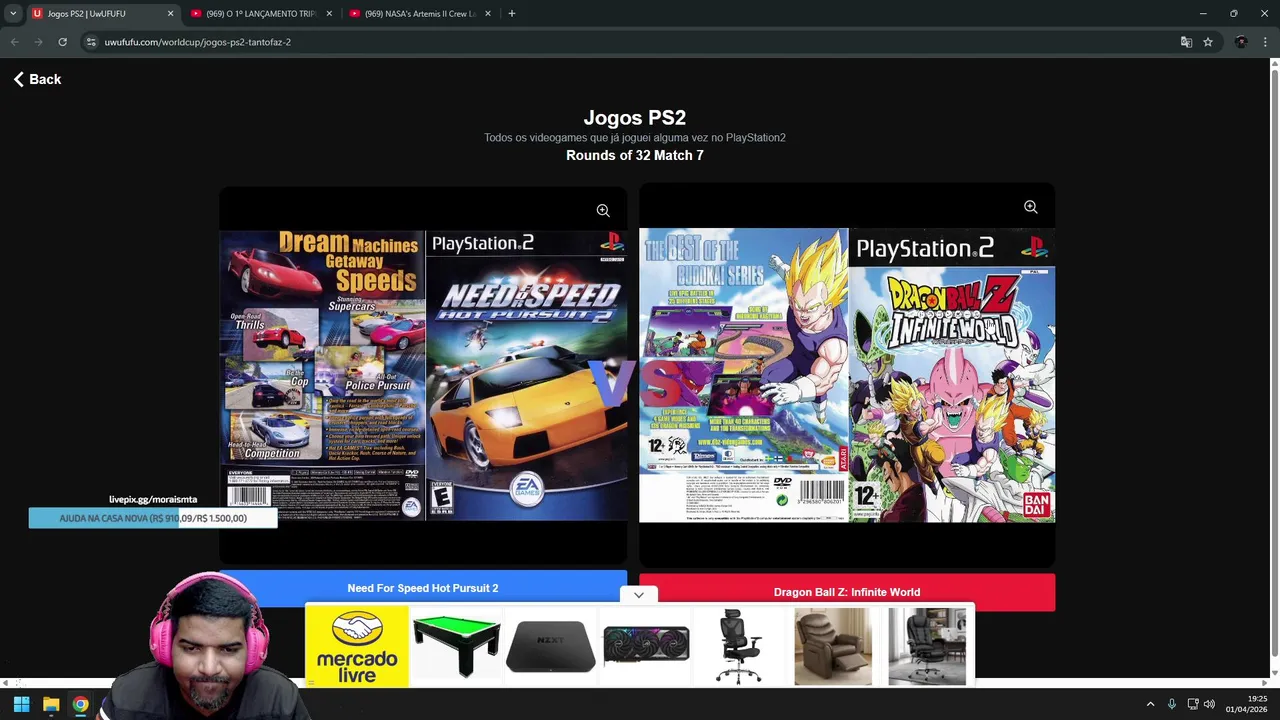Close the NASA's Artemis II tab
The height and width of the screenshot is (720, 1280).
489,14
